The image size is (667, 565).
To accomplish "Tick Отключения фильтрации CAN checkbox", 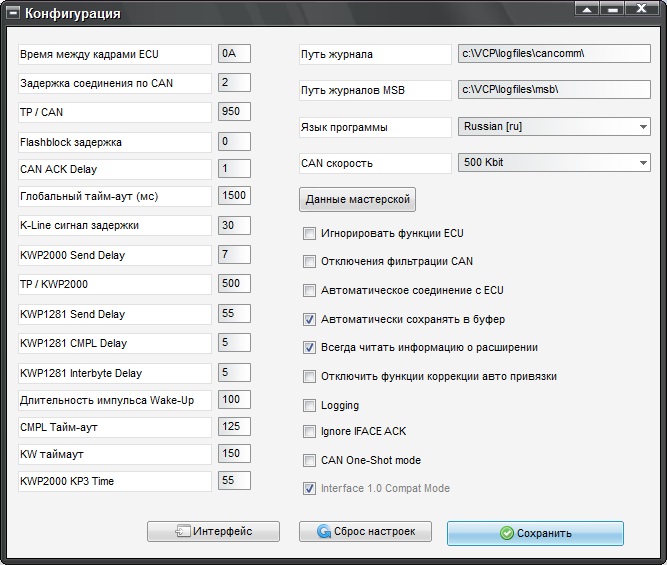I will (309, 261).
